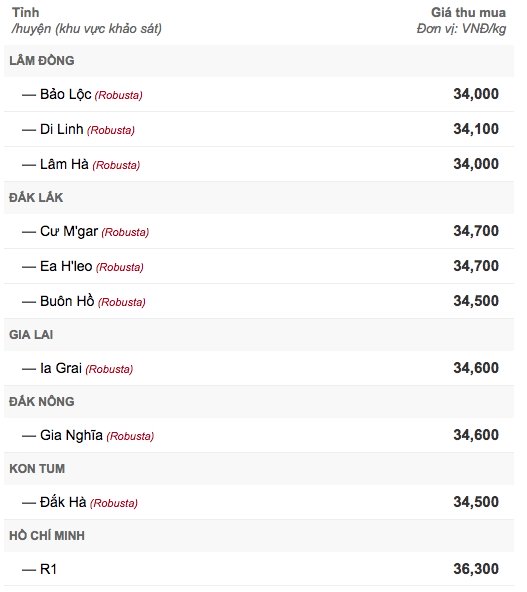The image size is (527, 592).
Task: Select the Buôn Hồ Robusta entry
Action: tap(259, 301)
